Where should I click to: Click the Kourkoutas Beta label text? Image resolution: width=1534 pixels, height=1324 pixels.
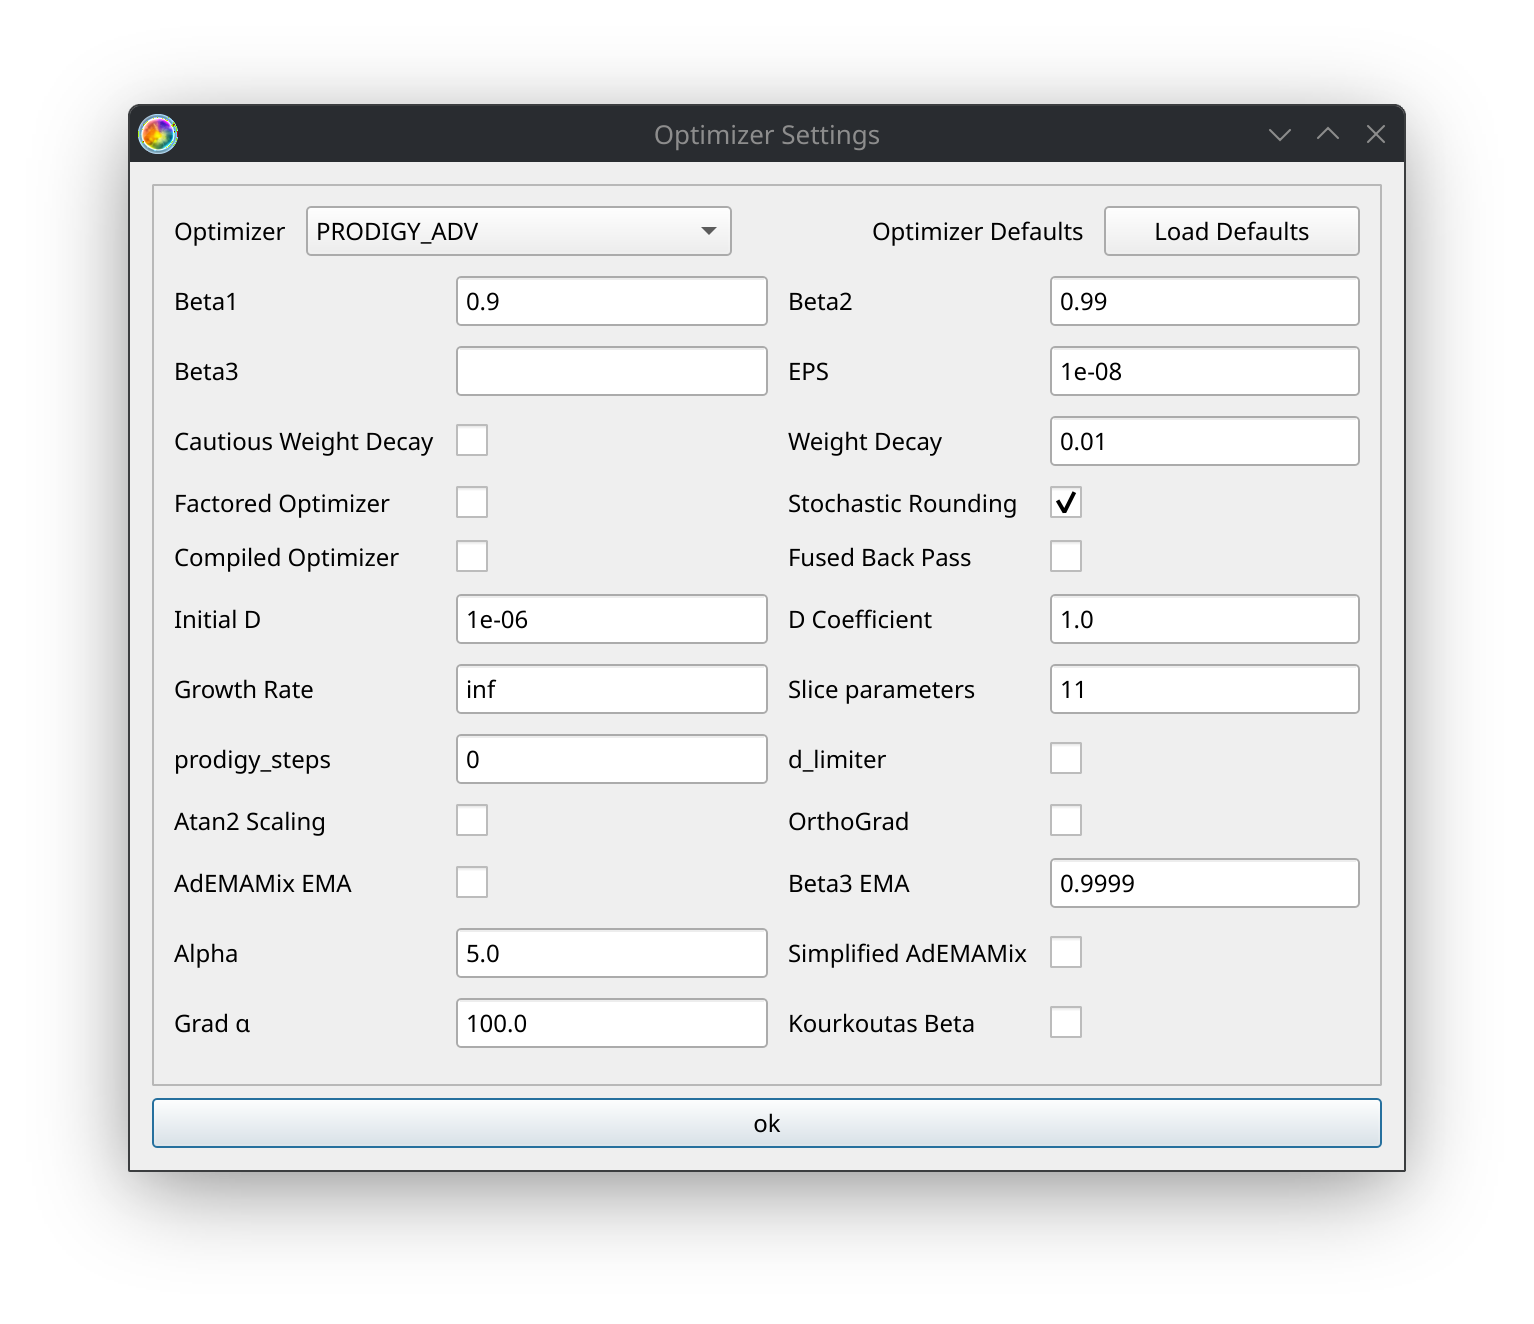pyautogui.click(x=881, y=1023)
